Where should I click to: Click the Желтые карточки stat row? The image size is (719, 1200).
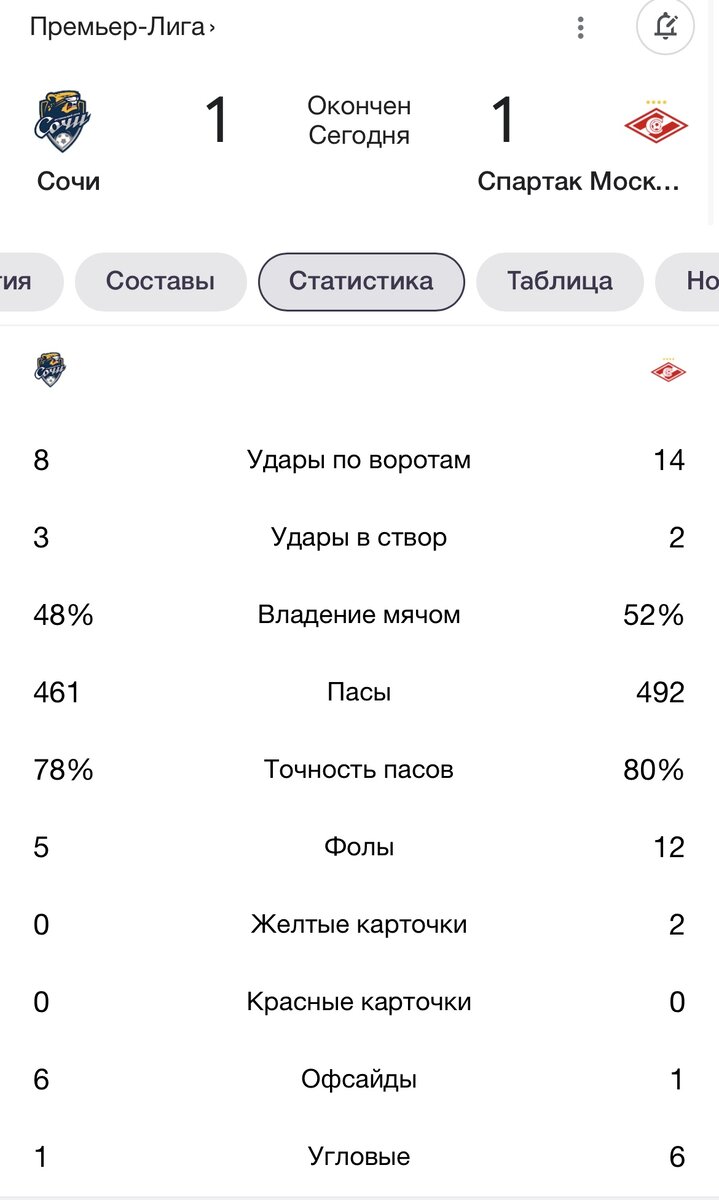pos(360,924)
